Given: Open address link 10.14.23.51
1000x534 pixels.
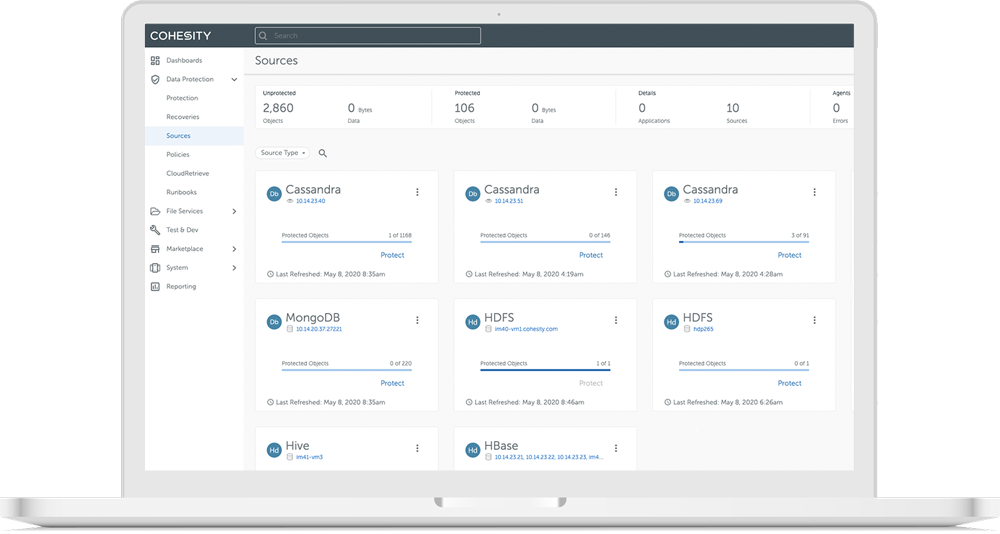Looking at the screenshot, I should [x=509, y=201].
